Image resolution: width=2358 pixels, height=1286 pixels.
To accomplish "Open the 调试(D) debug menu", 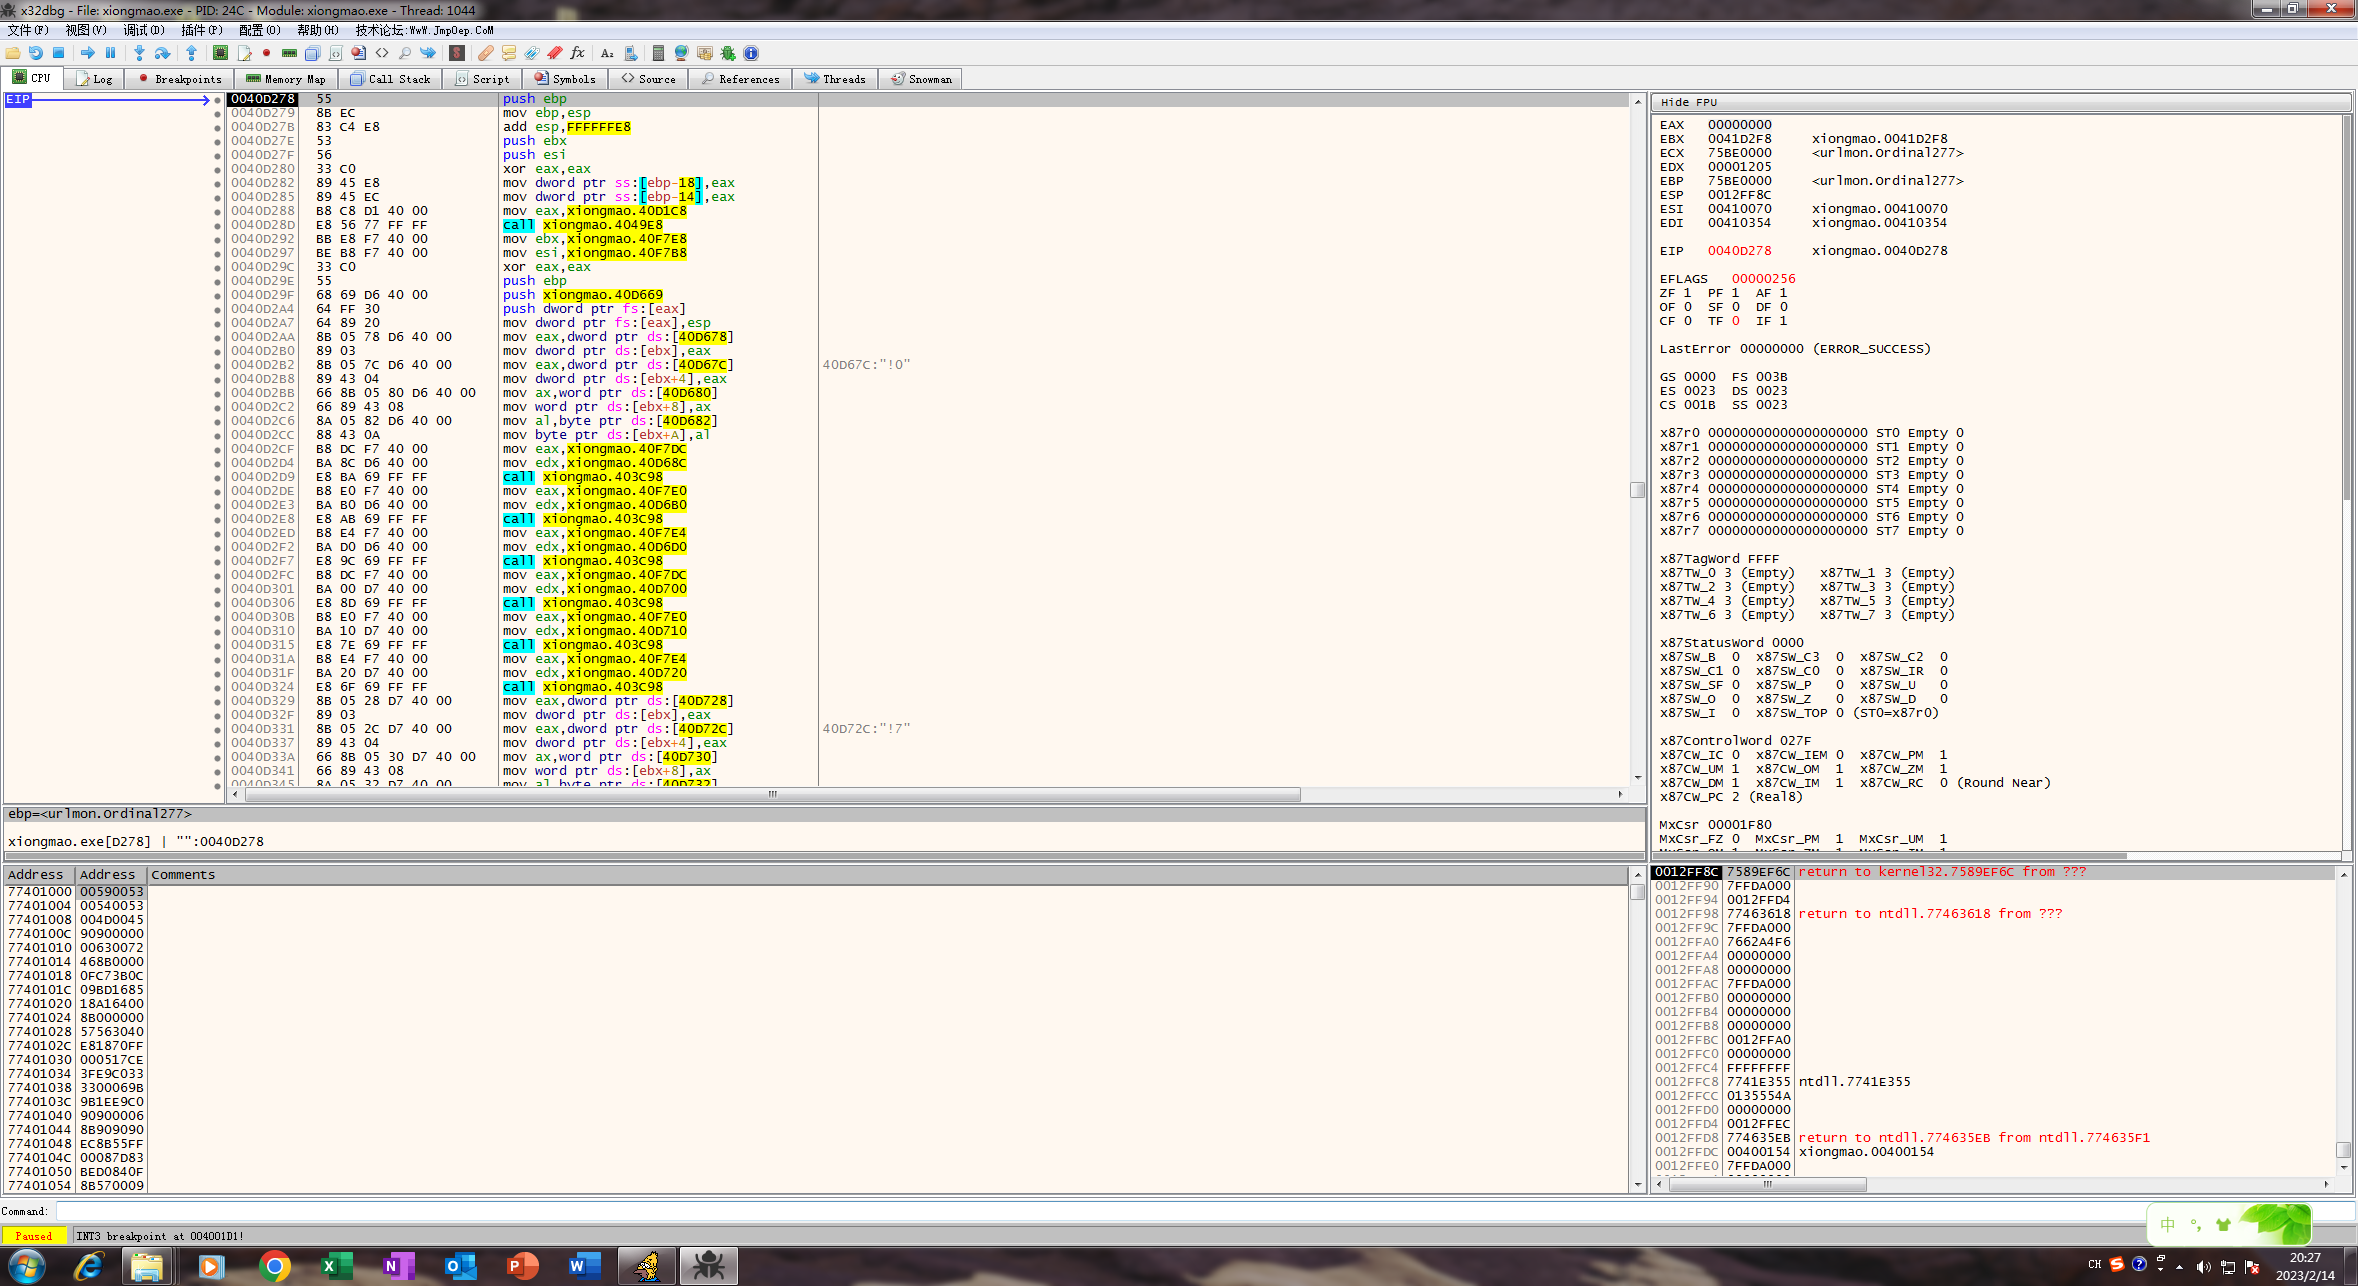I will pyautogui.click(x=143, y=30).
